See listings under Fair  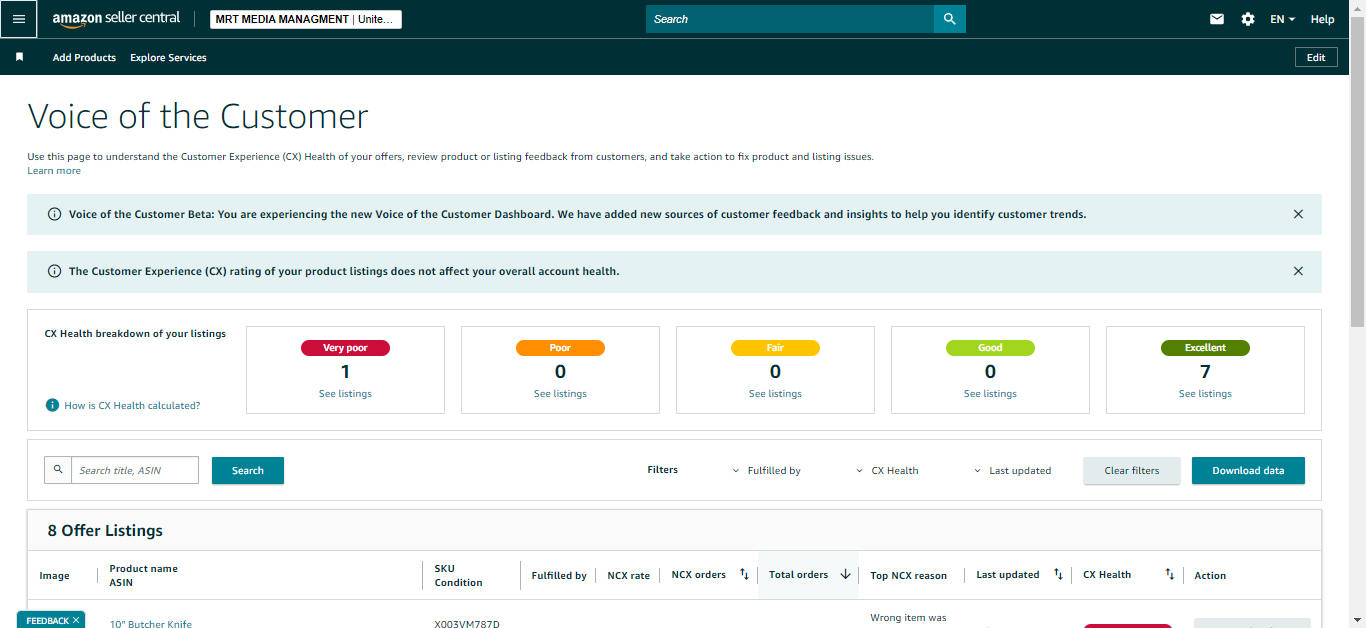[x=775, y=393]
